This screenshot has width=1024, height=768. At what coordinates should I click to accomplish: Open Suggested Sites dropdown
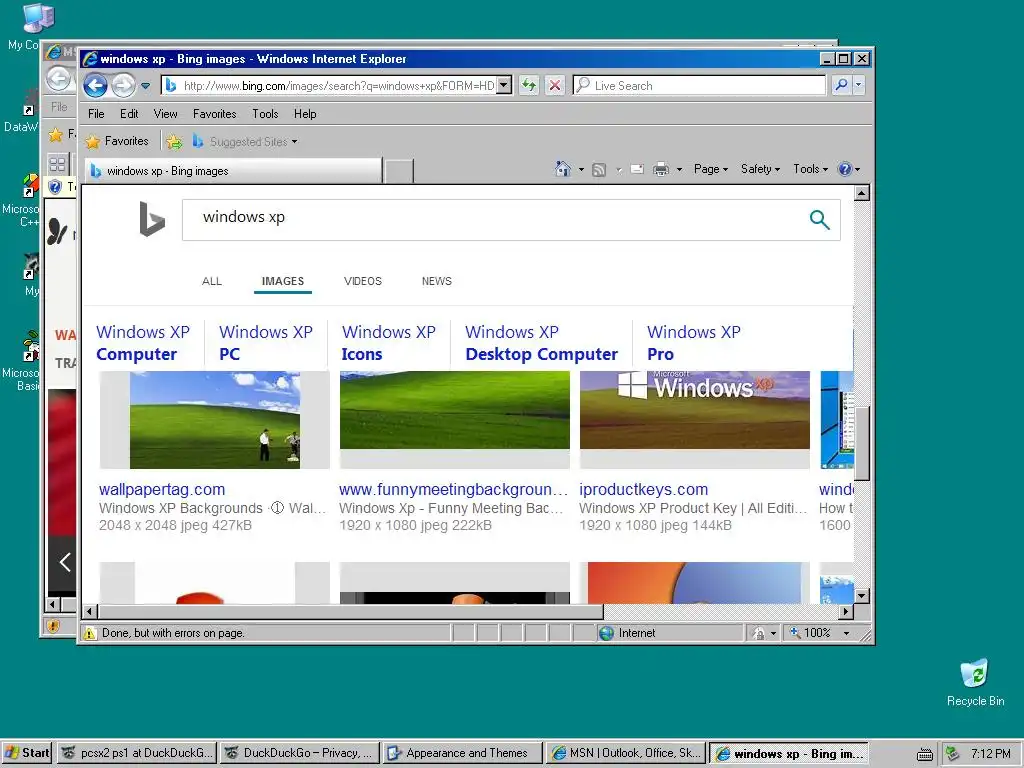click(x=245, y=141)
